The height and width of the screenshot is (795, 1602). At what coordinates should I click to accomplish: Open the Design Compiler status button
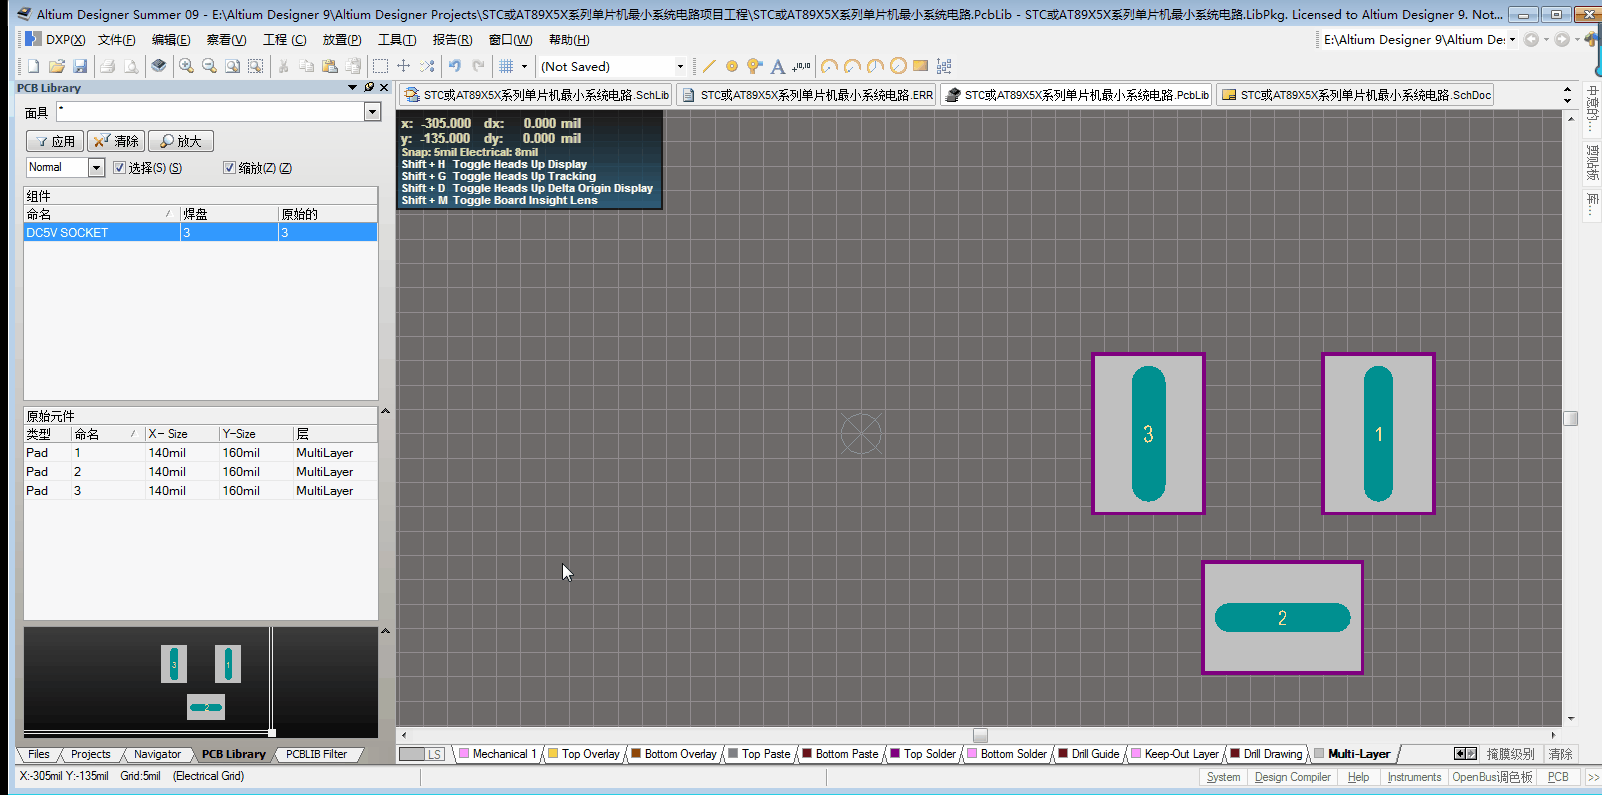click(1292, 777)
